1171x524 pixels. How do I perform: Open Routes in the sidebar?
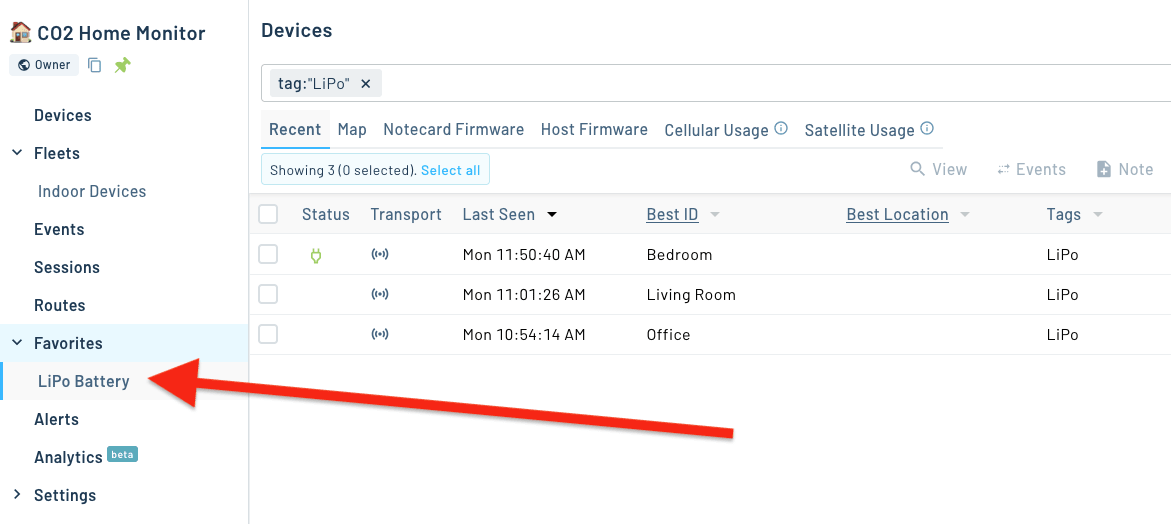click(60, 305)
